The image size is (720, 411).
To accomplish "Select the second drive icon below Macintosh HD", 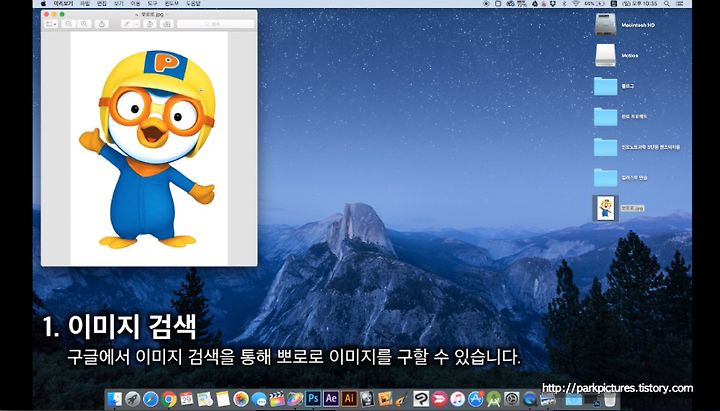I will coord(606,56).
